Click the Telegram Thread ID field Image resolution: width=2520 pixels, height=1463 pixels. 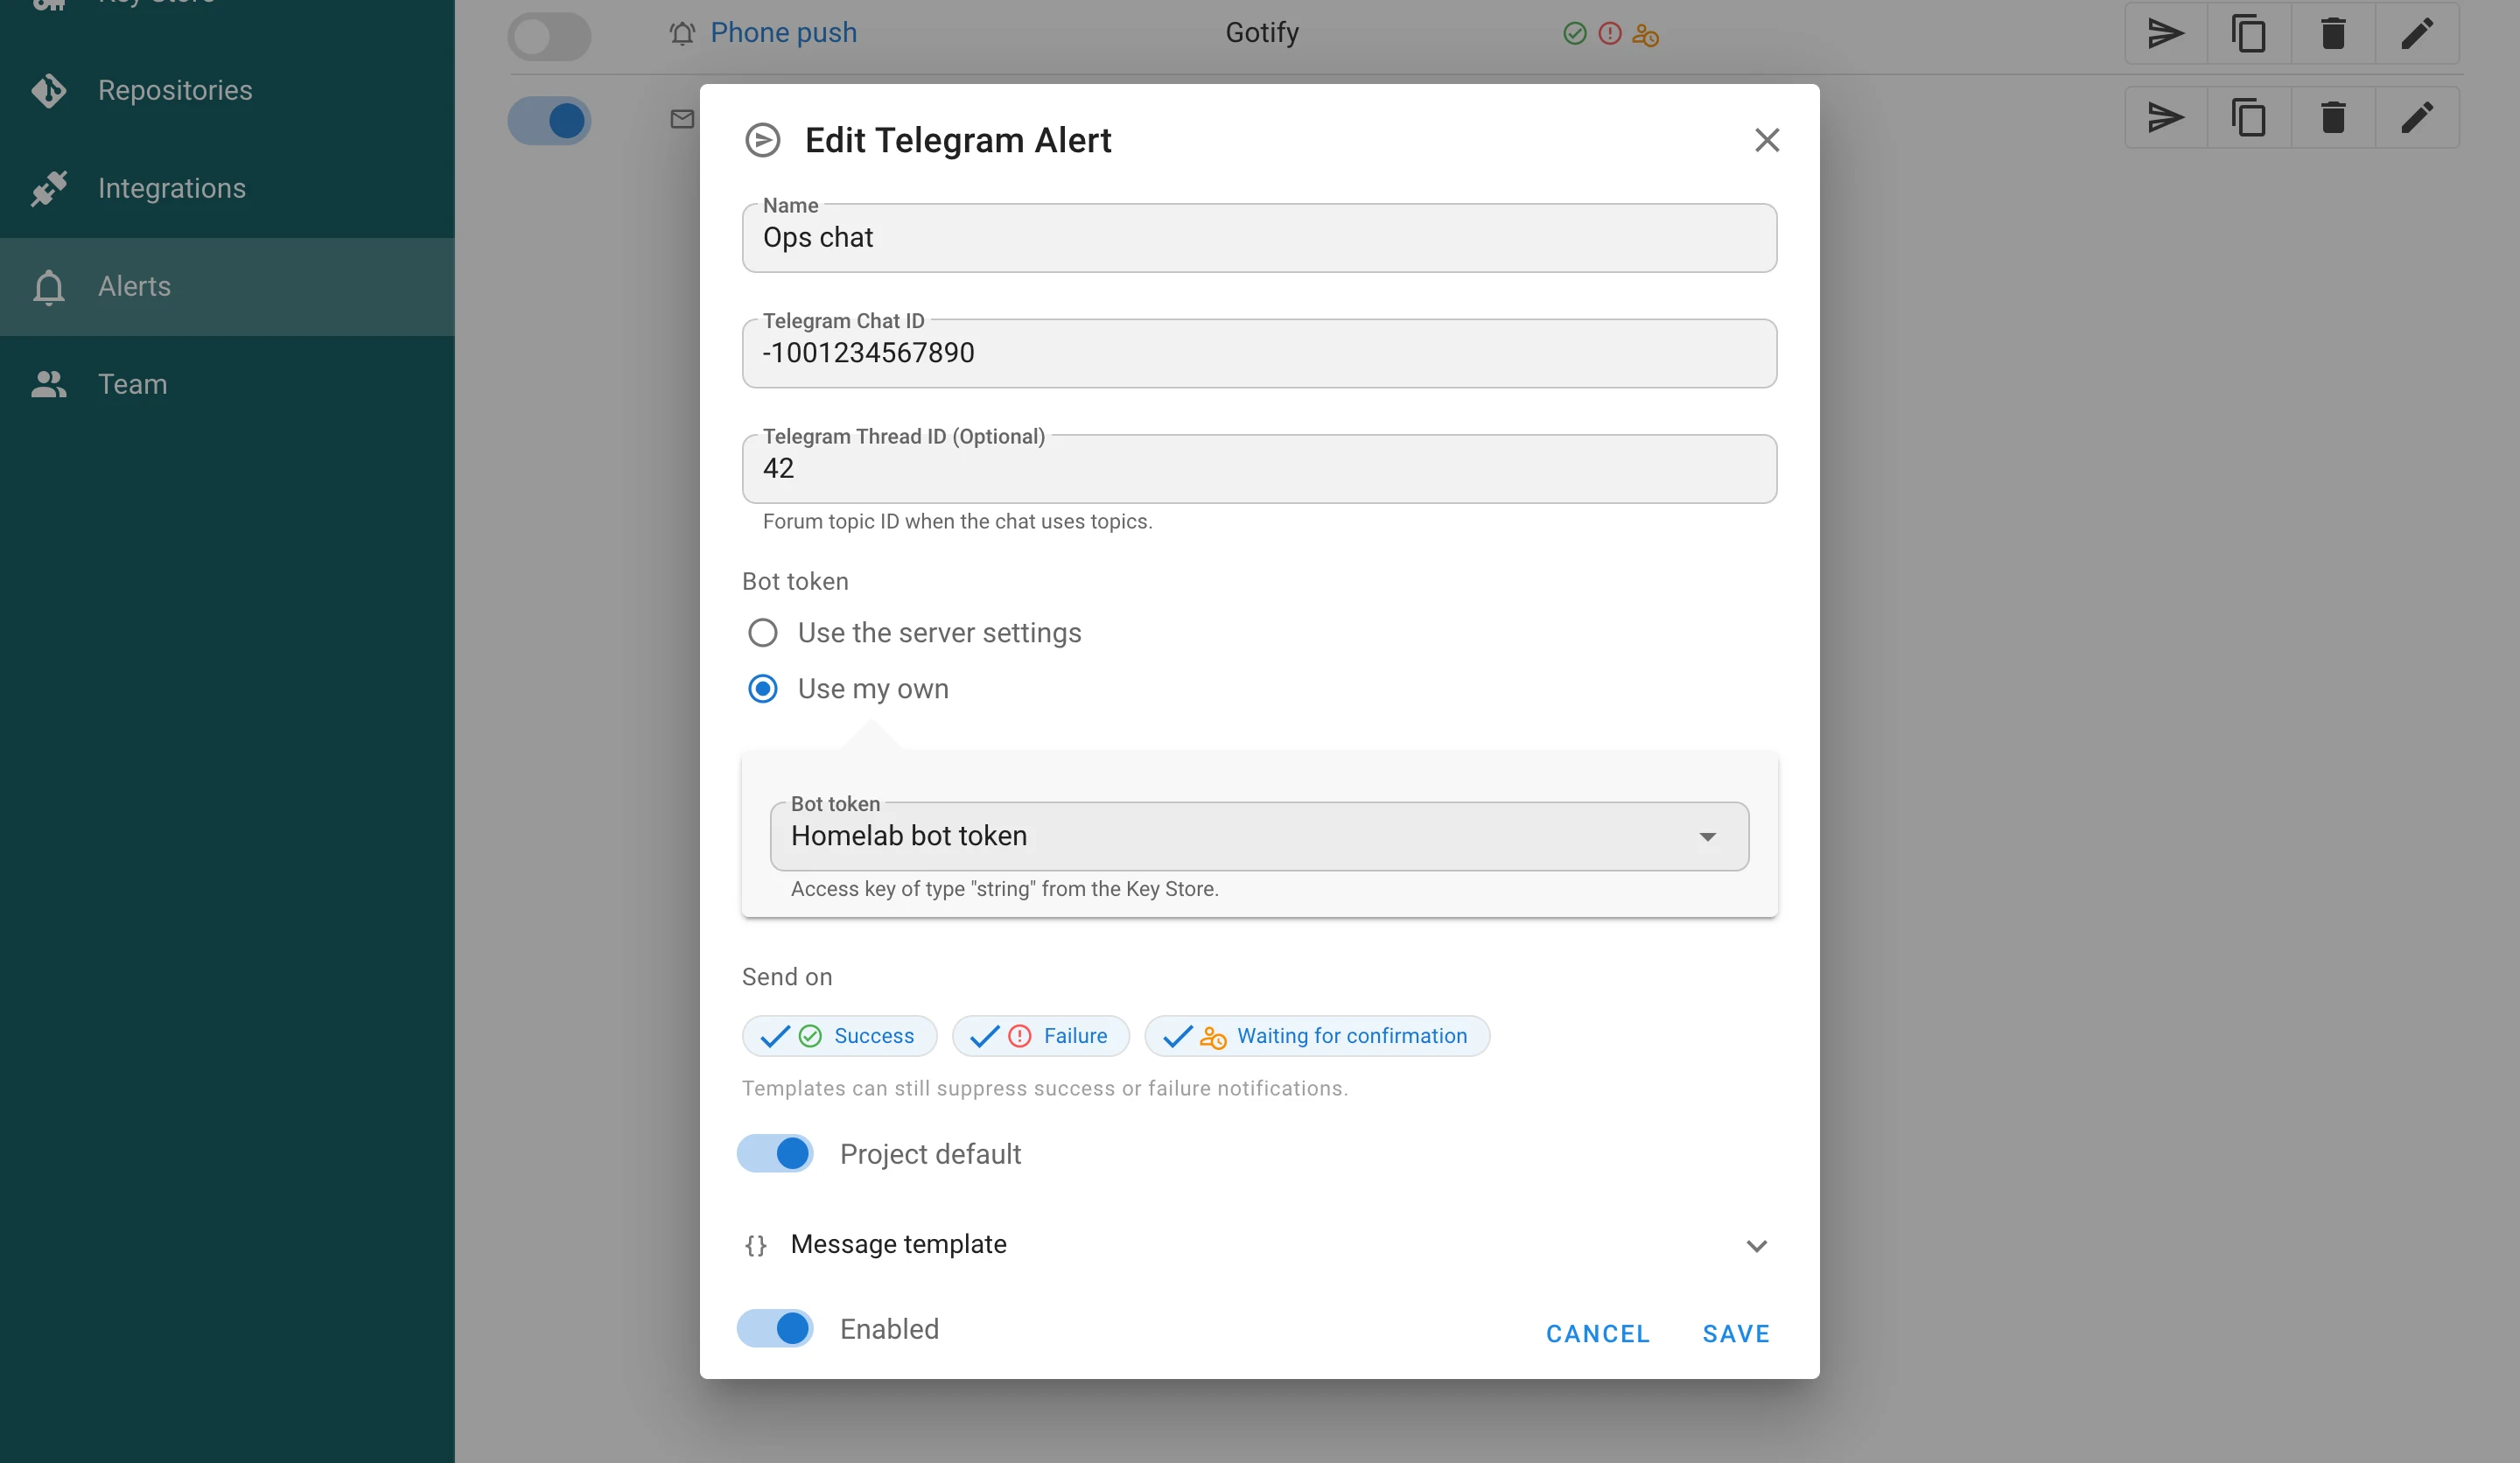(1259, 468)
